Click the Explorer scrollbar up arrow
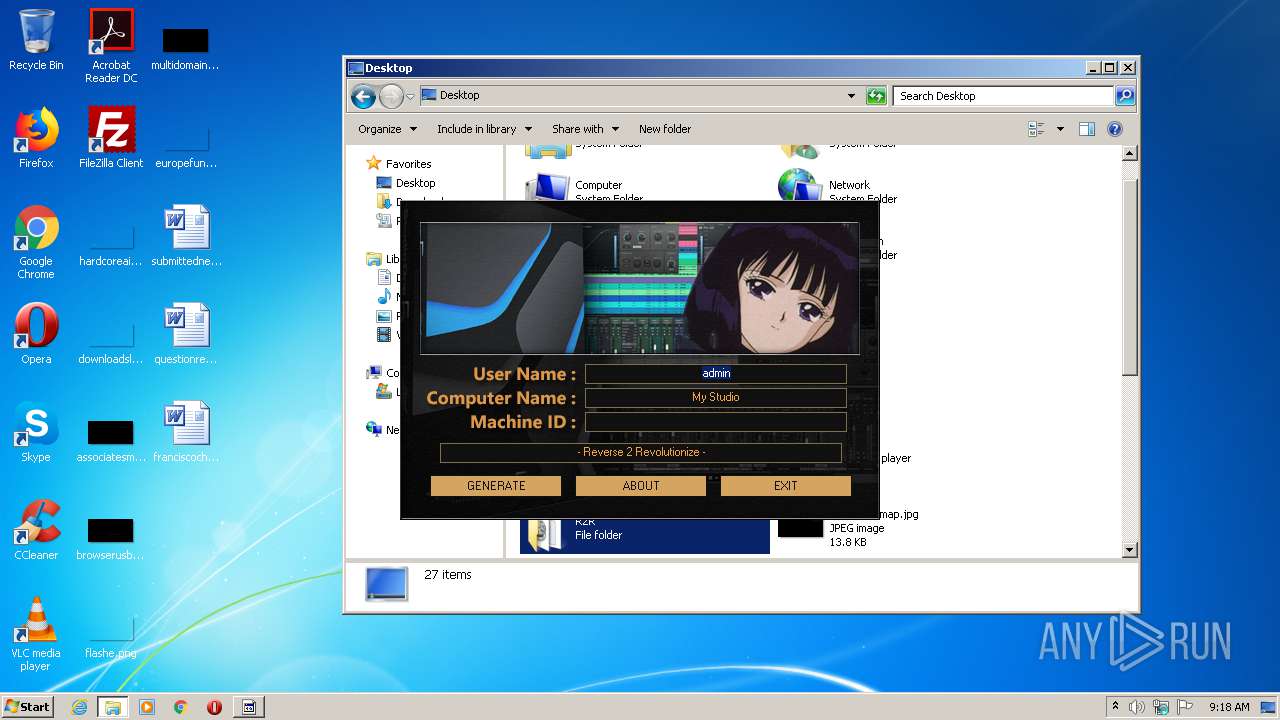 (1130, 153)
